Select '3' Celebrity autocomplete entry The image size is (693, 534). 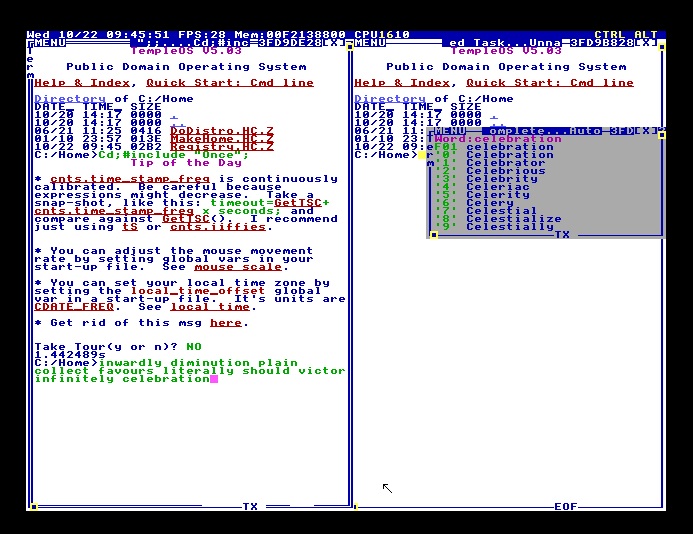(x=486, y=179)
